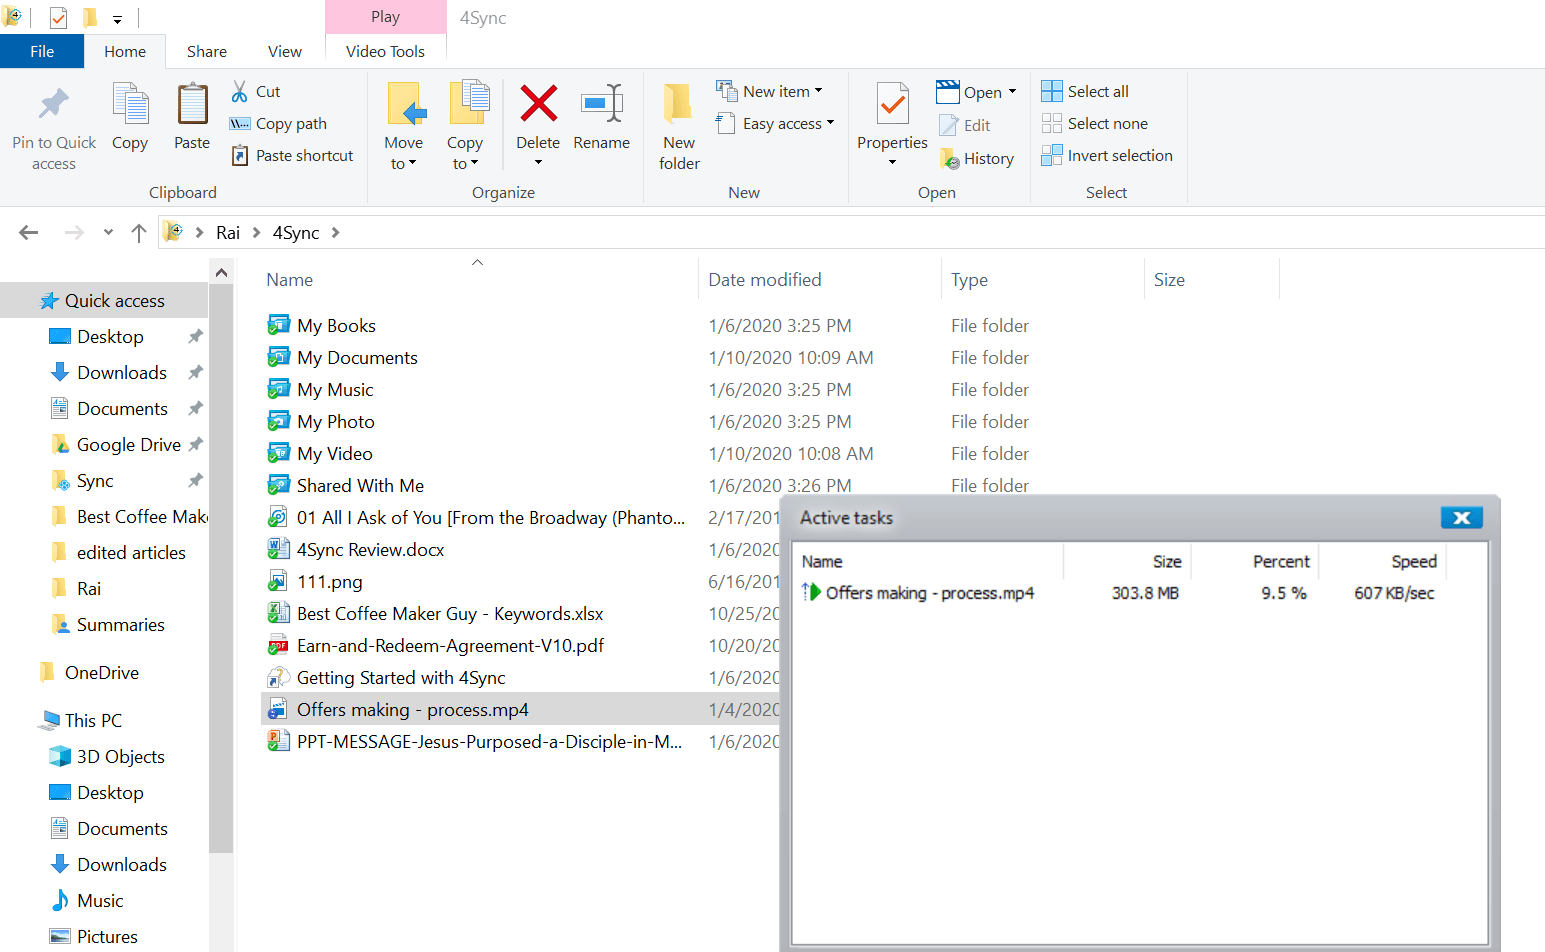Click Invert selection in the ribbon

click(x=1106, y=155)
